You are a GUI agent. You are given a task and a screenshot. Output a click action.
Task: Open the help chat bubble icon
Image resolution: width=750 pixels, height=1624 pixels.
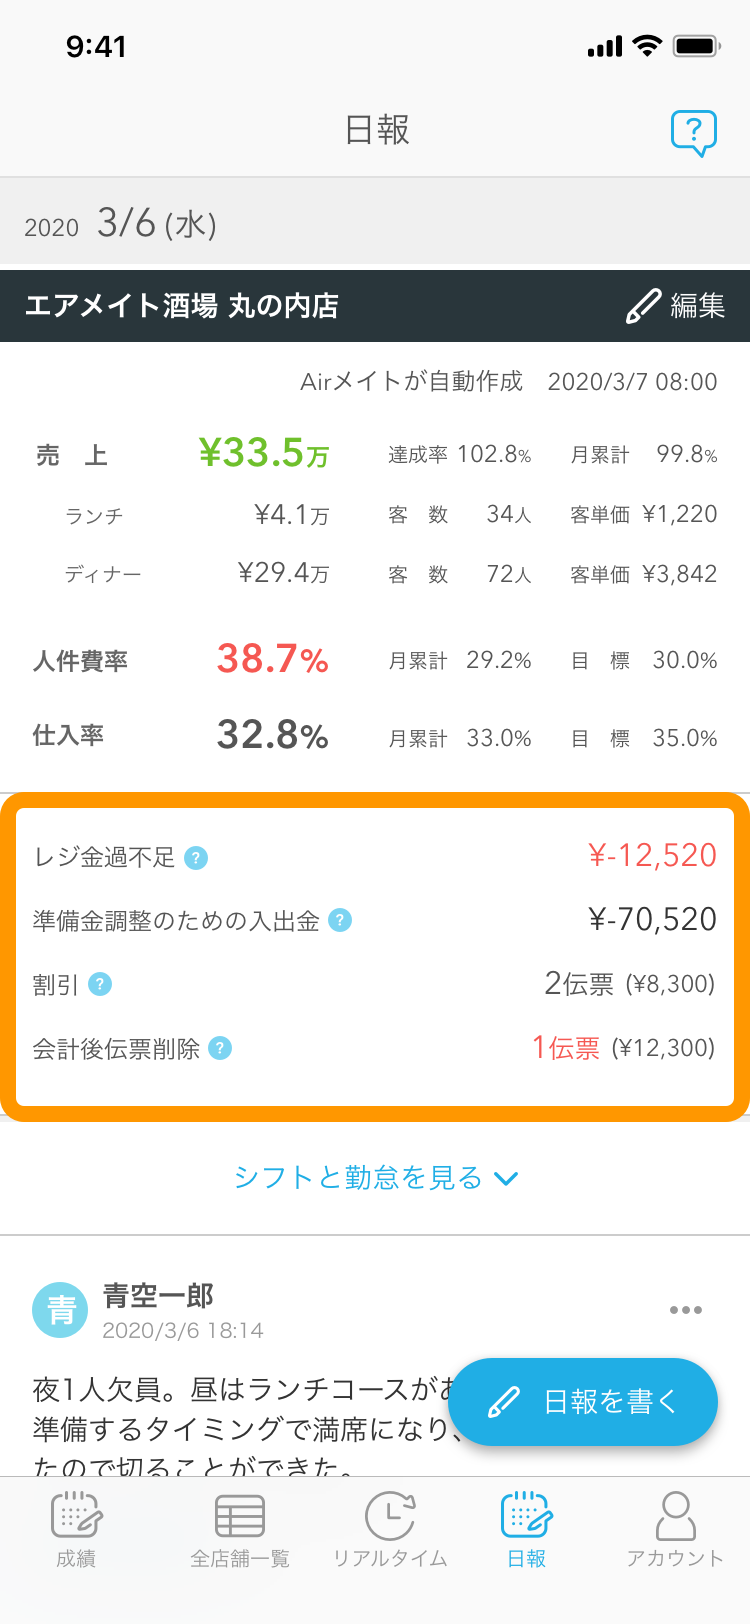(x=694, y=132)
